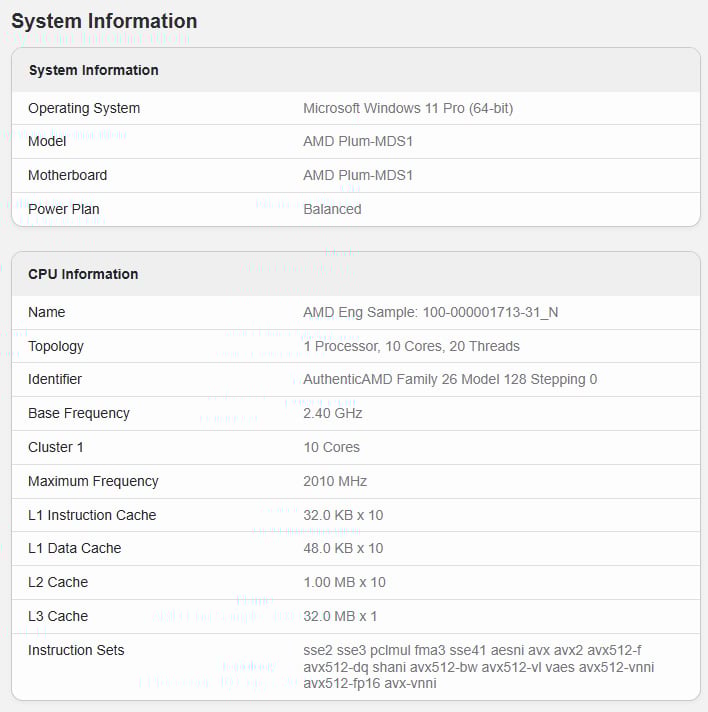Click the 'Maximum Frequency' label

[x=94, y=481]
